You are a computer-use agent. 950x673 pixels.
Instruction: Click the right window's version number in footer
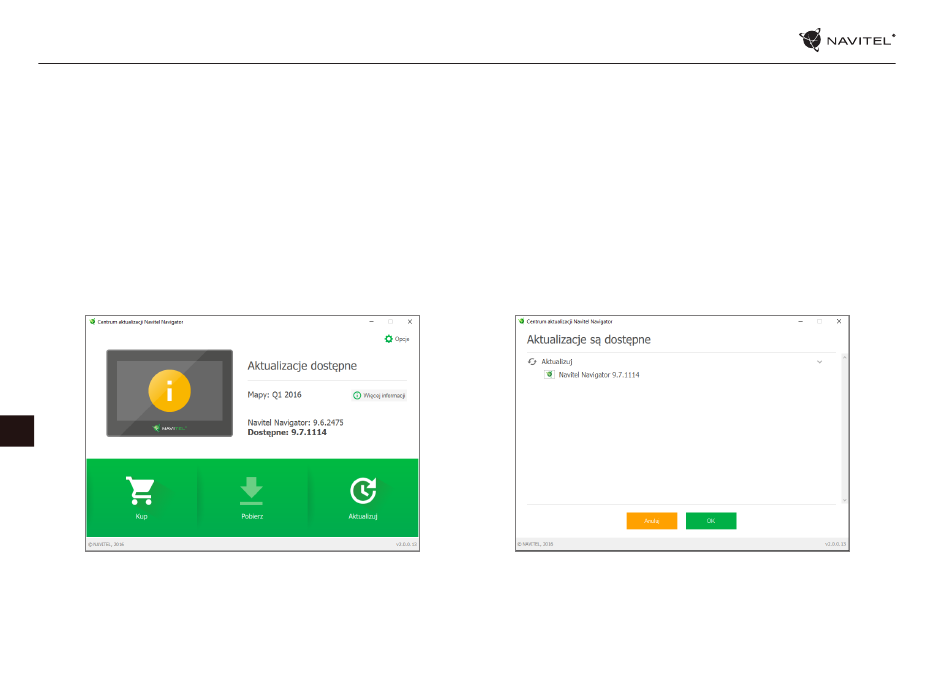pyautogui.click(x=835, y=545)
